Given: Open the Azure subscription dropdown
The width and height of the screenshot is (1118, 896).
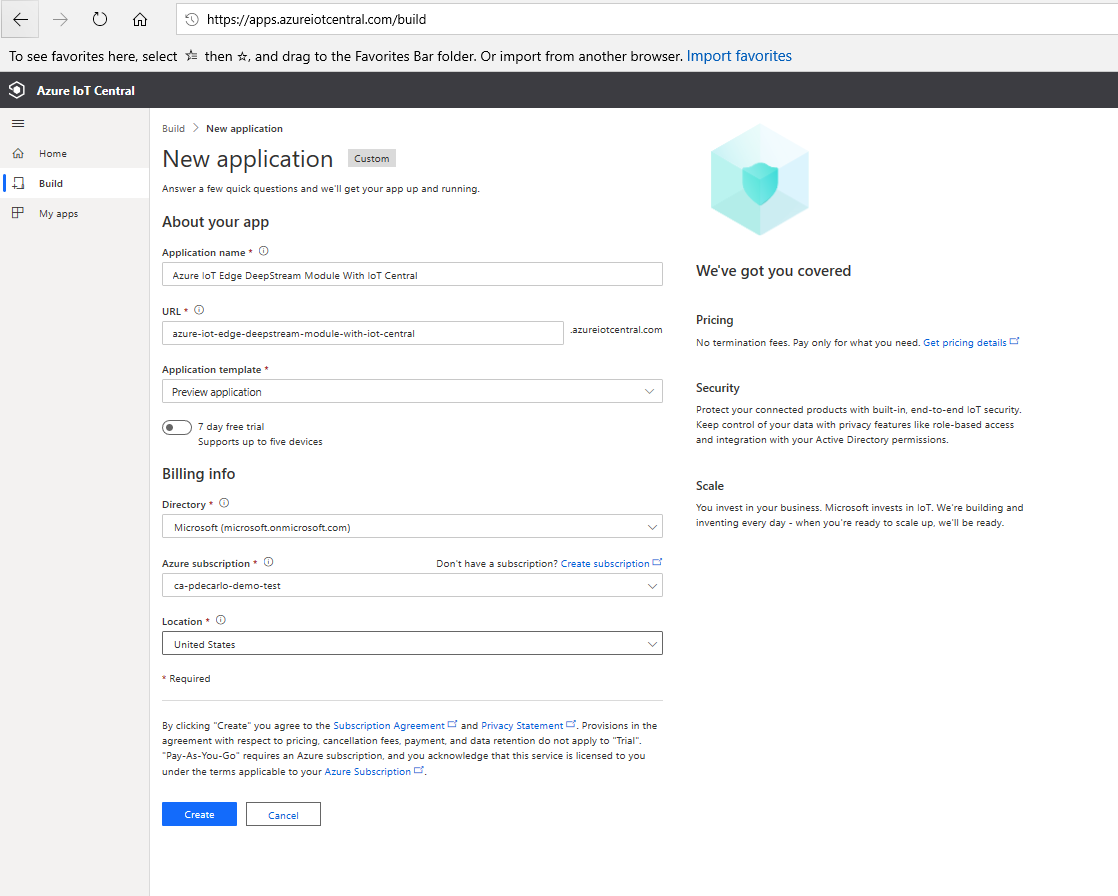Looking at the screenshot, I should (x=412, y=585).
